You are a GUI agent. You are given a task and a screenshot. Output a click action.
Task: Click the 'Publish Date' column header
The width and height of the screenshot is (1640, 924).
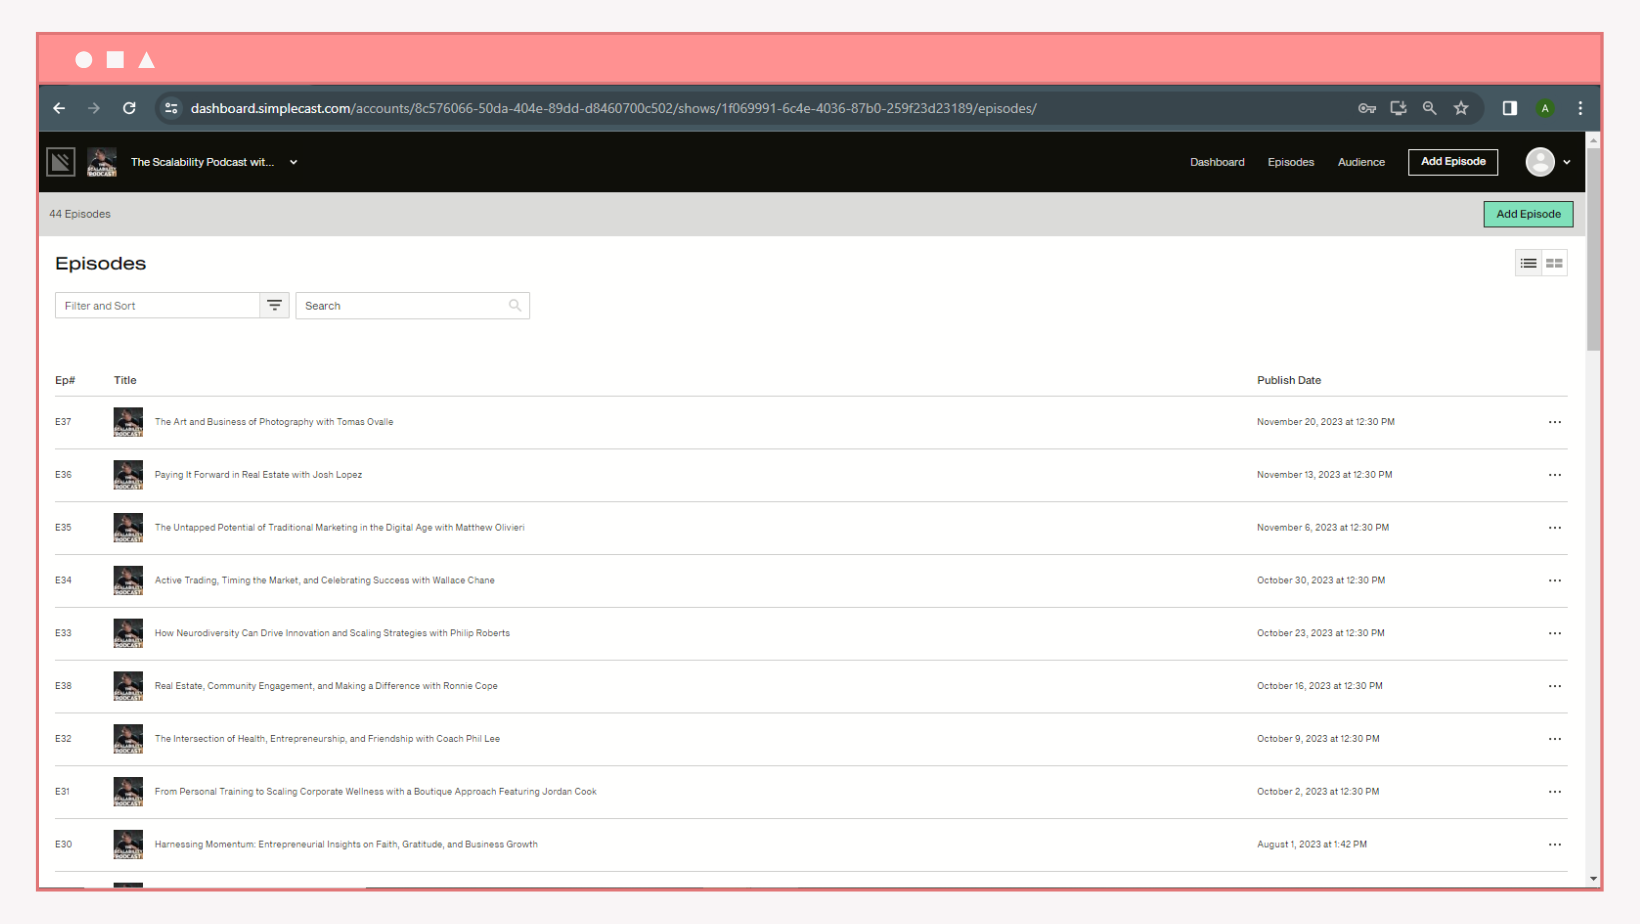(x=1289, y=380)
